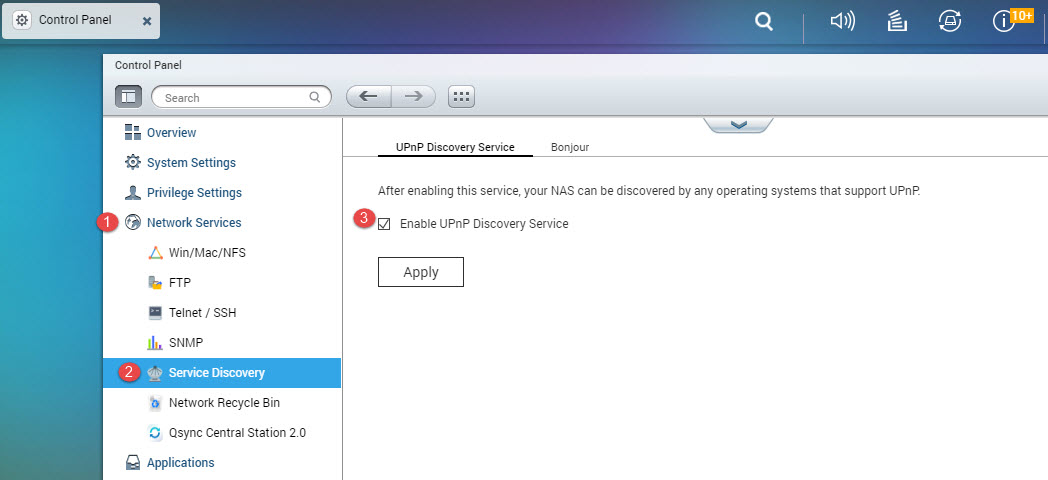The image size is (1048, 480).
Task: Click the FTP folder icon
Action: pyautogui.click(x=155, y=283)
